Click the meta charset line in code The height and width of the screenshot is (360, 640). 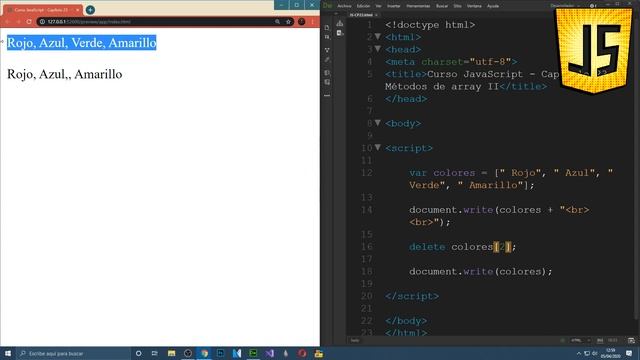pos(451,62)
